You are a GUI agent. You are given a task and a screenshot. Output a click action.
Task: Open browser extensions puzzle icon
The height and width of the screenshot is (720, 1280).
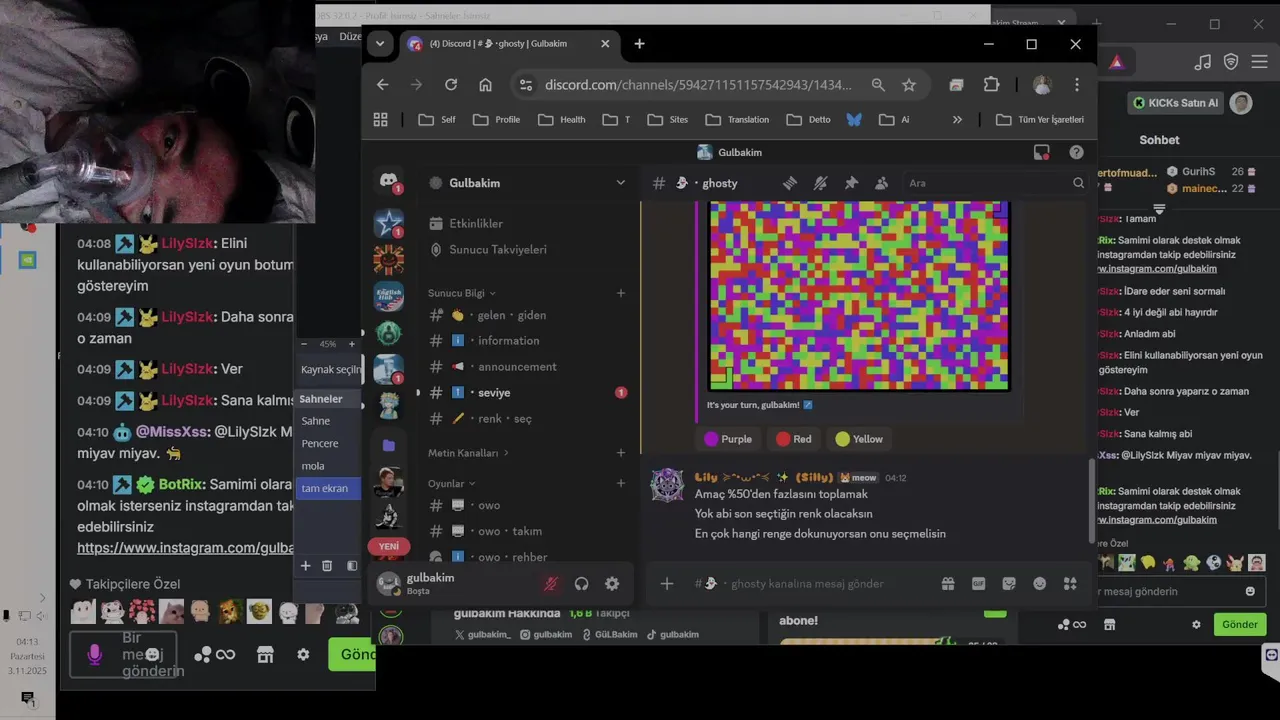[x=991, y=85]
